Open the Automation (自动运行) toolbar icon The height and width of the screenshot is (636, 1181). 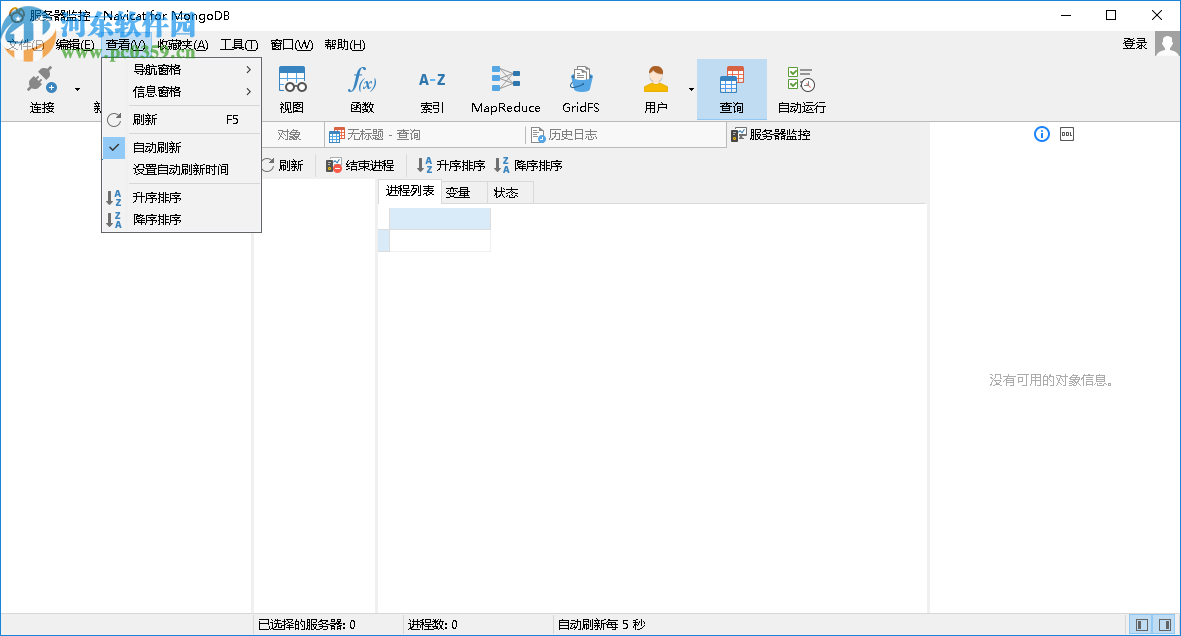(801, 89)
